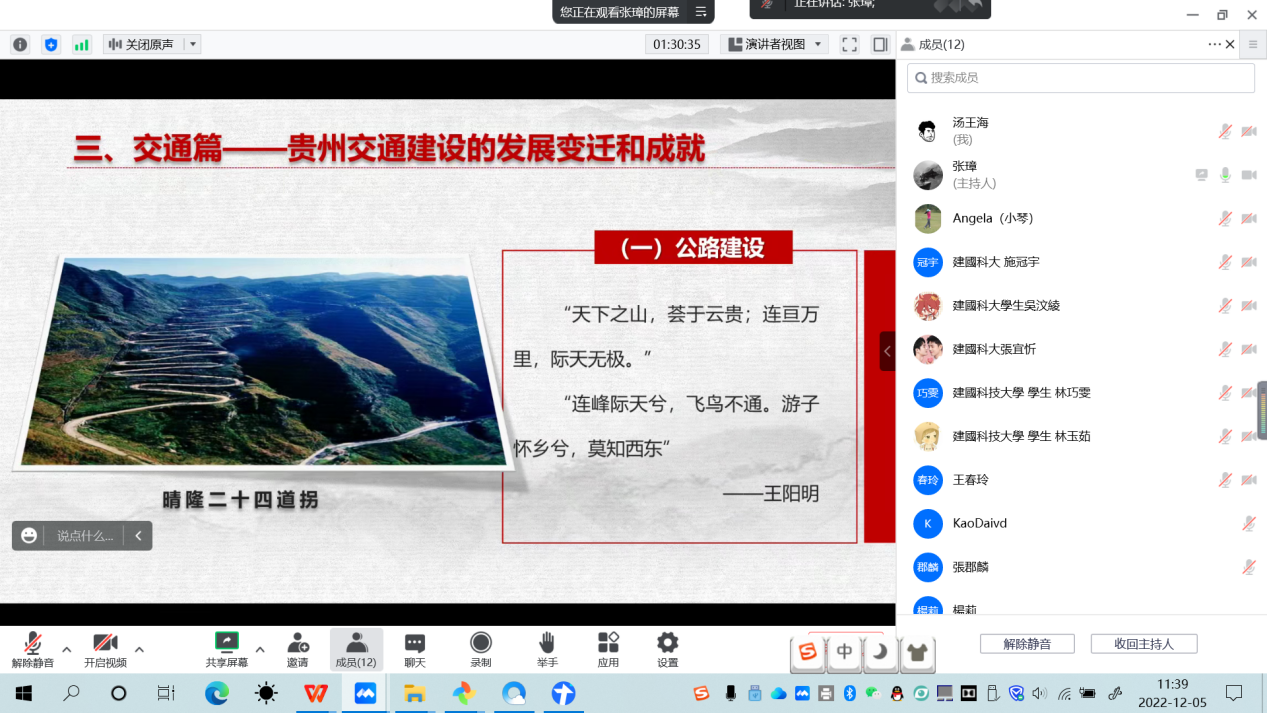1267x713 pixels.
Task: Click the meeting info icon at top-left
Action: coord(20,45)
